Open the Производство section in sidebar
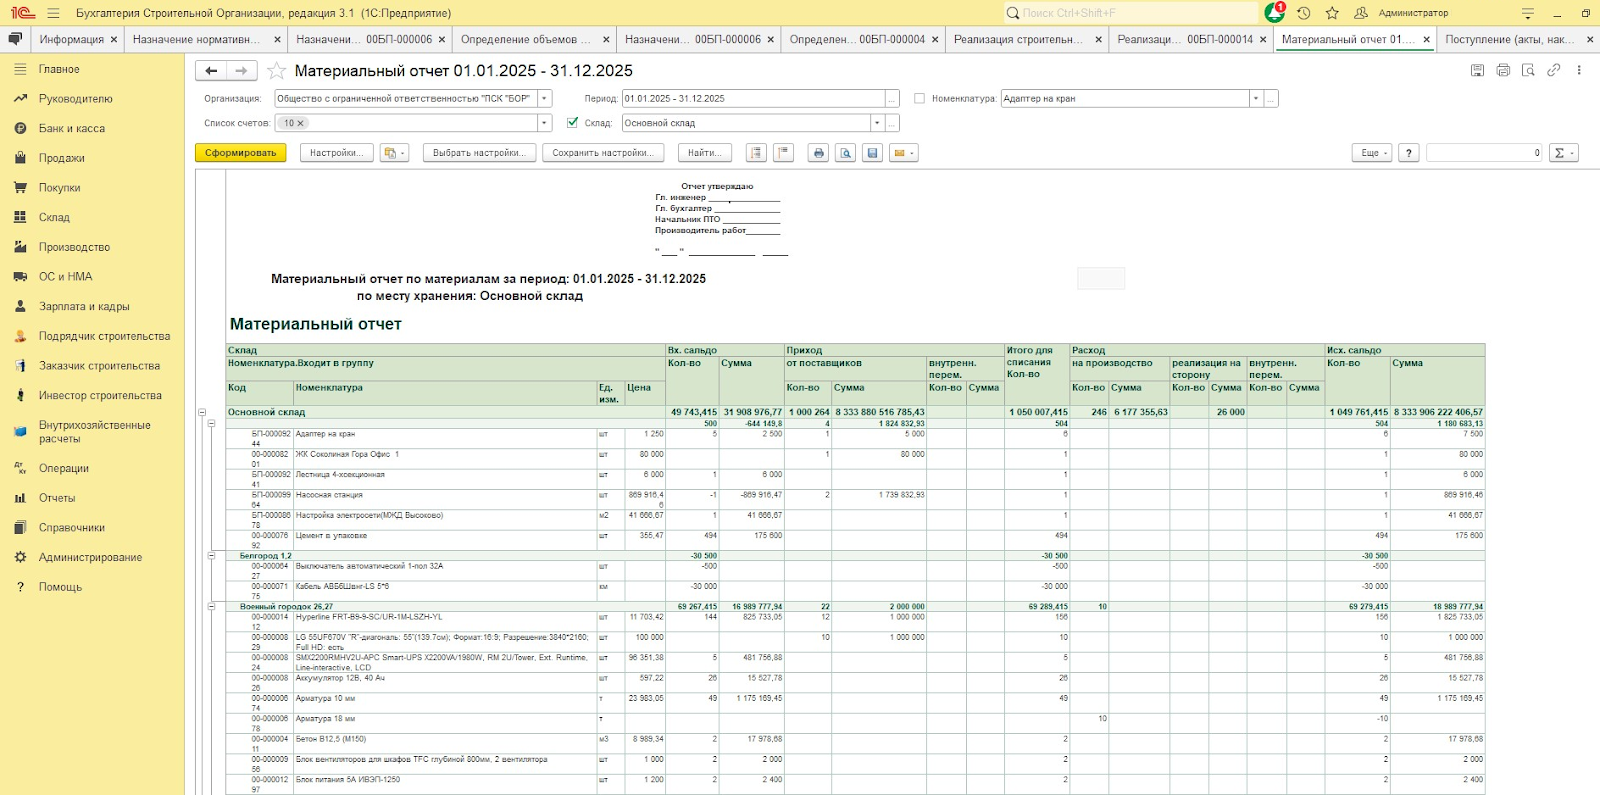Image resolution: width=1600 pixels, height=795 pixels. 74,247
